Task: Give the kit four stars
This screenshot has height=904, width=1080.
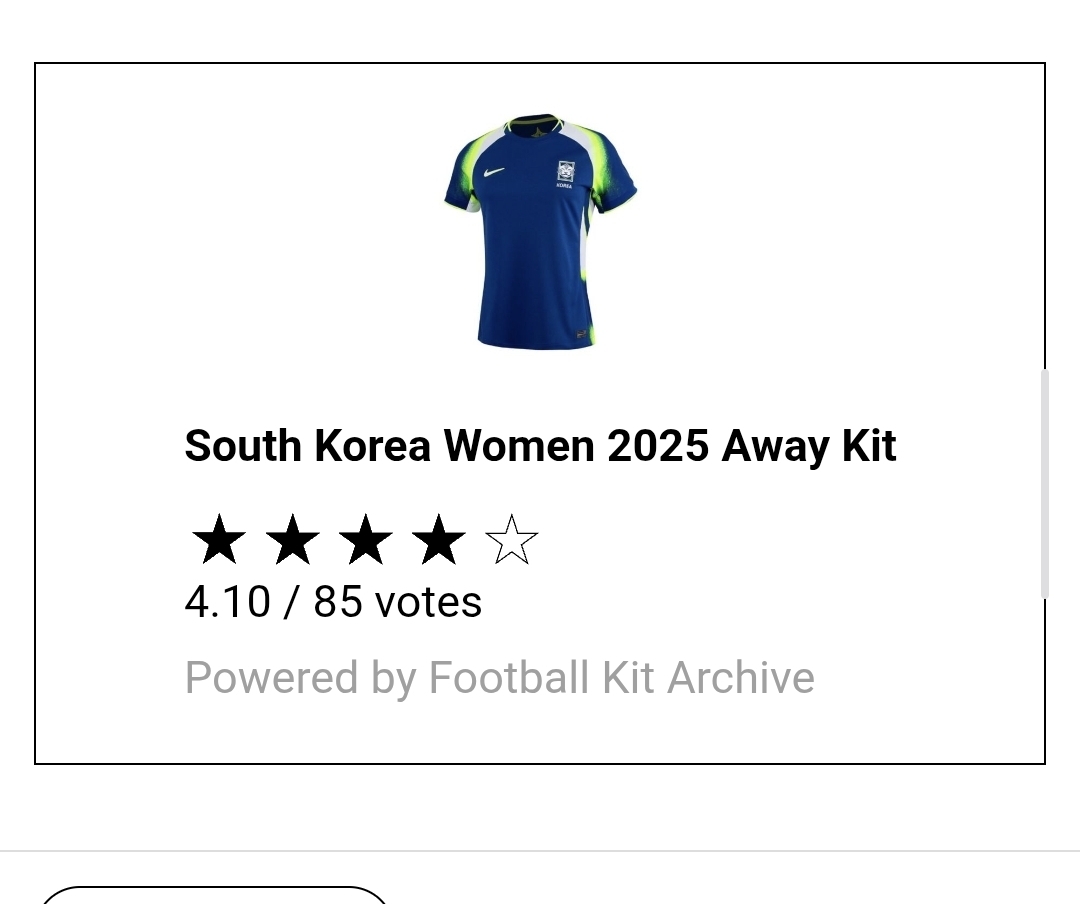Action: [x=438, y=541]
